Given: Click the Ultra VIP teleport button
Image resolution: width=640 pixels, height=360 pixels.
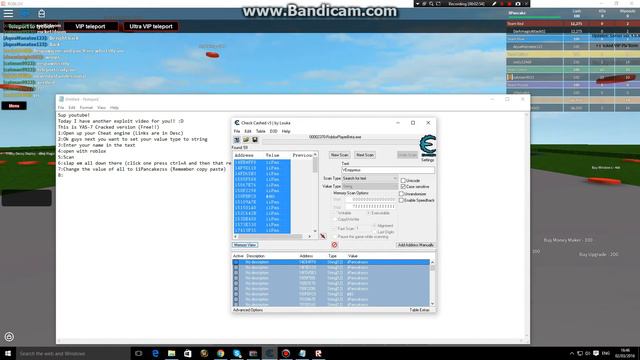Looking at the screenshot, I should coord(151,27).
